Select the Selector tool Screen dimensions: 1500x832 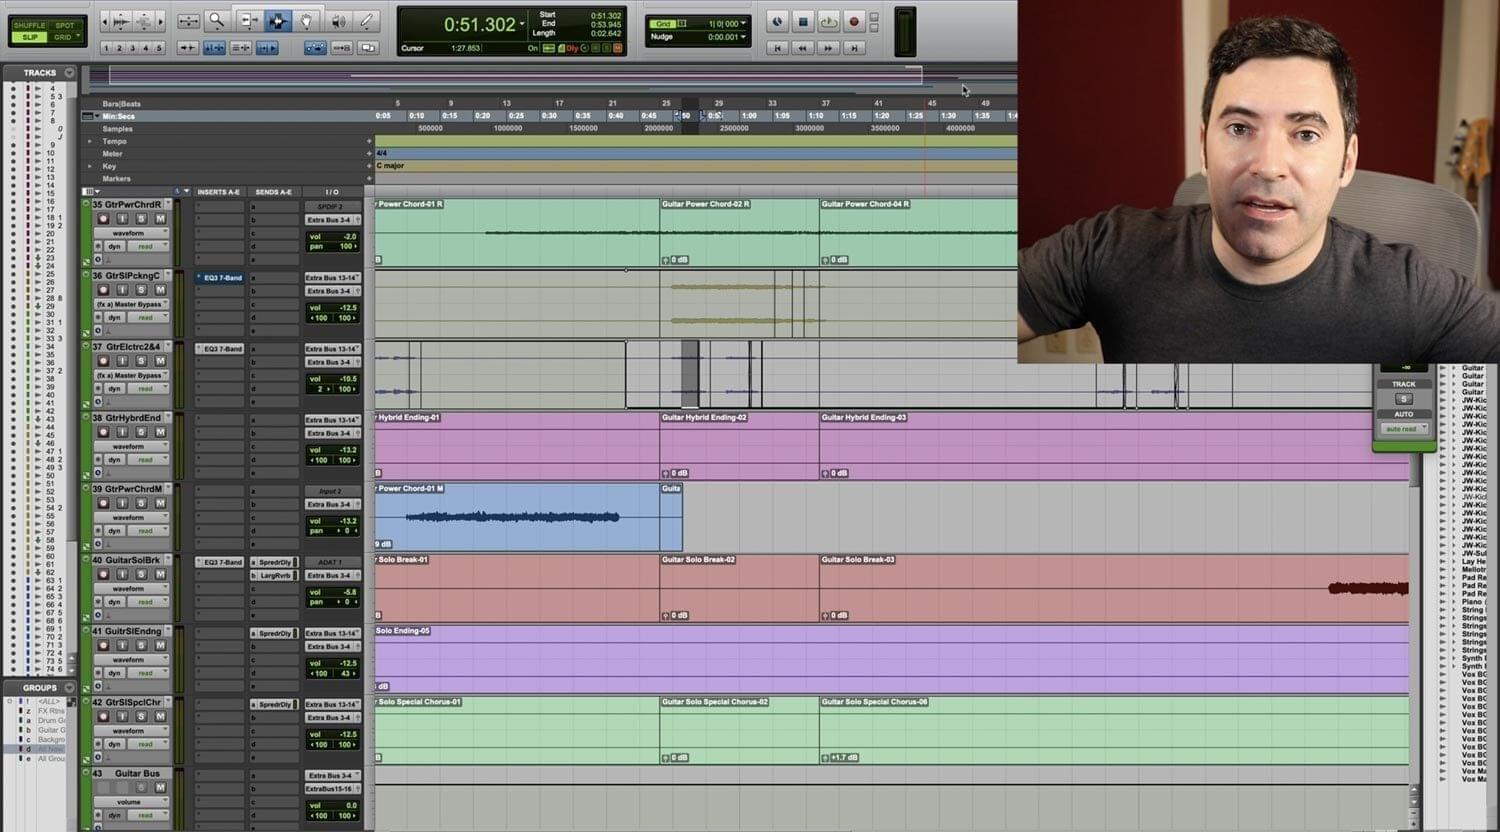(x=277, y=21)
